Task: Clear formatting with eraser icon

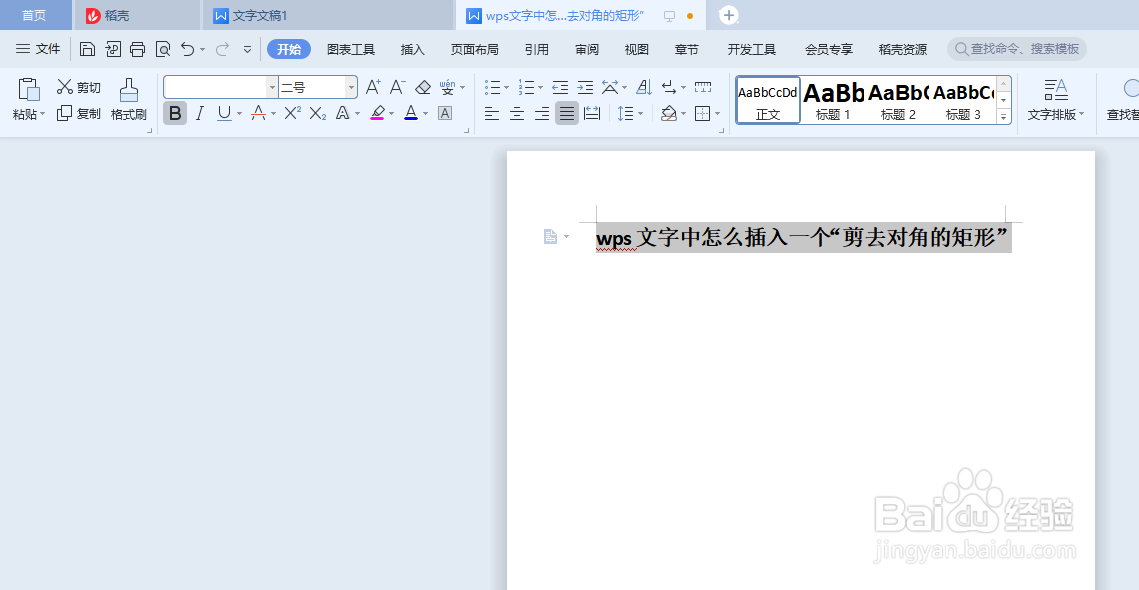Action: 423,88
